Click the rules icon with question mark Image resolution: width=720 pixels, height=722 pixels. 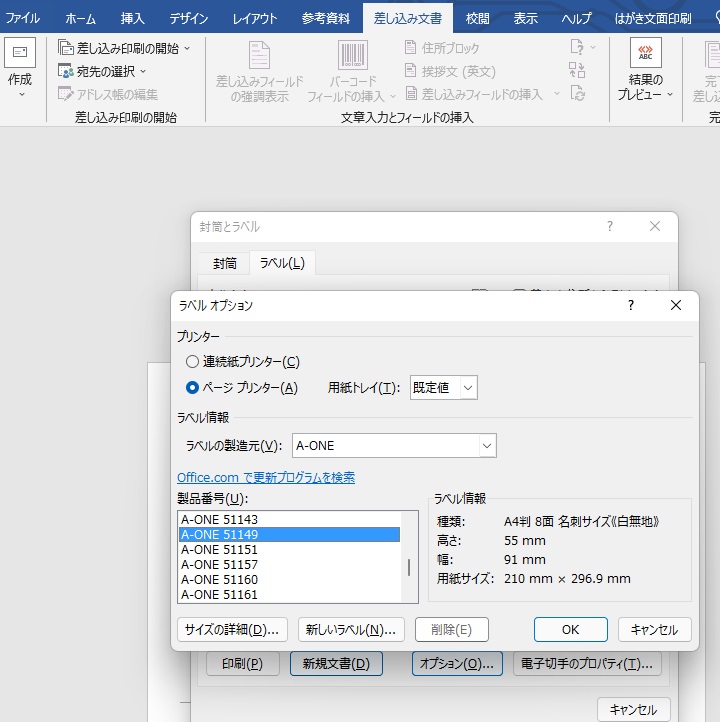(577, 47)
